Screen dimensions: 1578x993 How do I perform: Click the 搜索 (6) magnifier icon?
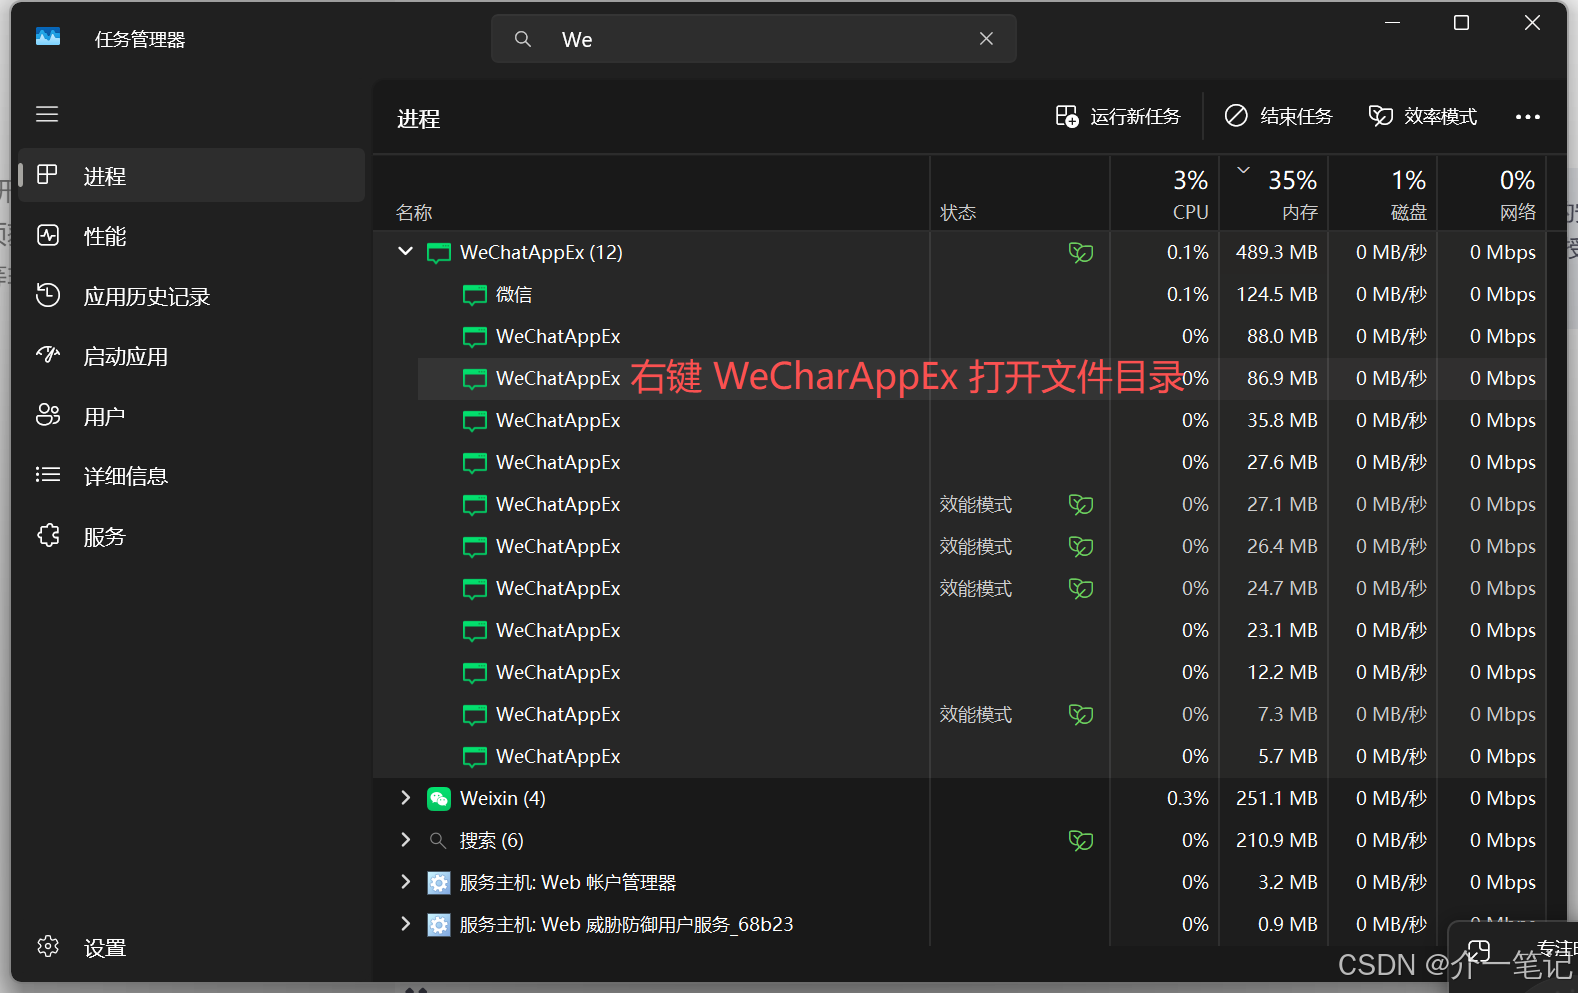[x=438, y=840]
